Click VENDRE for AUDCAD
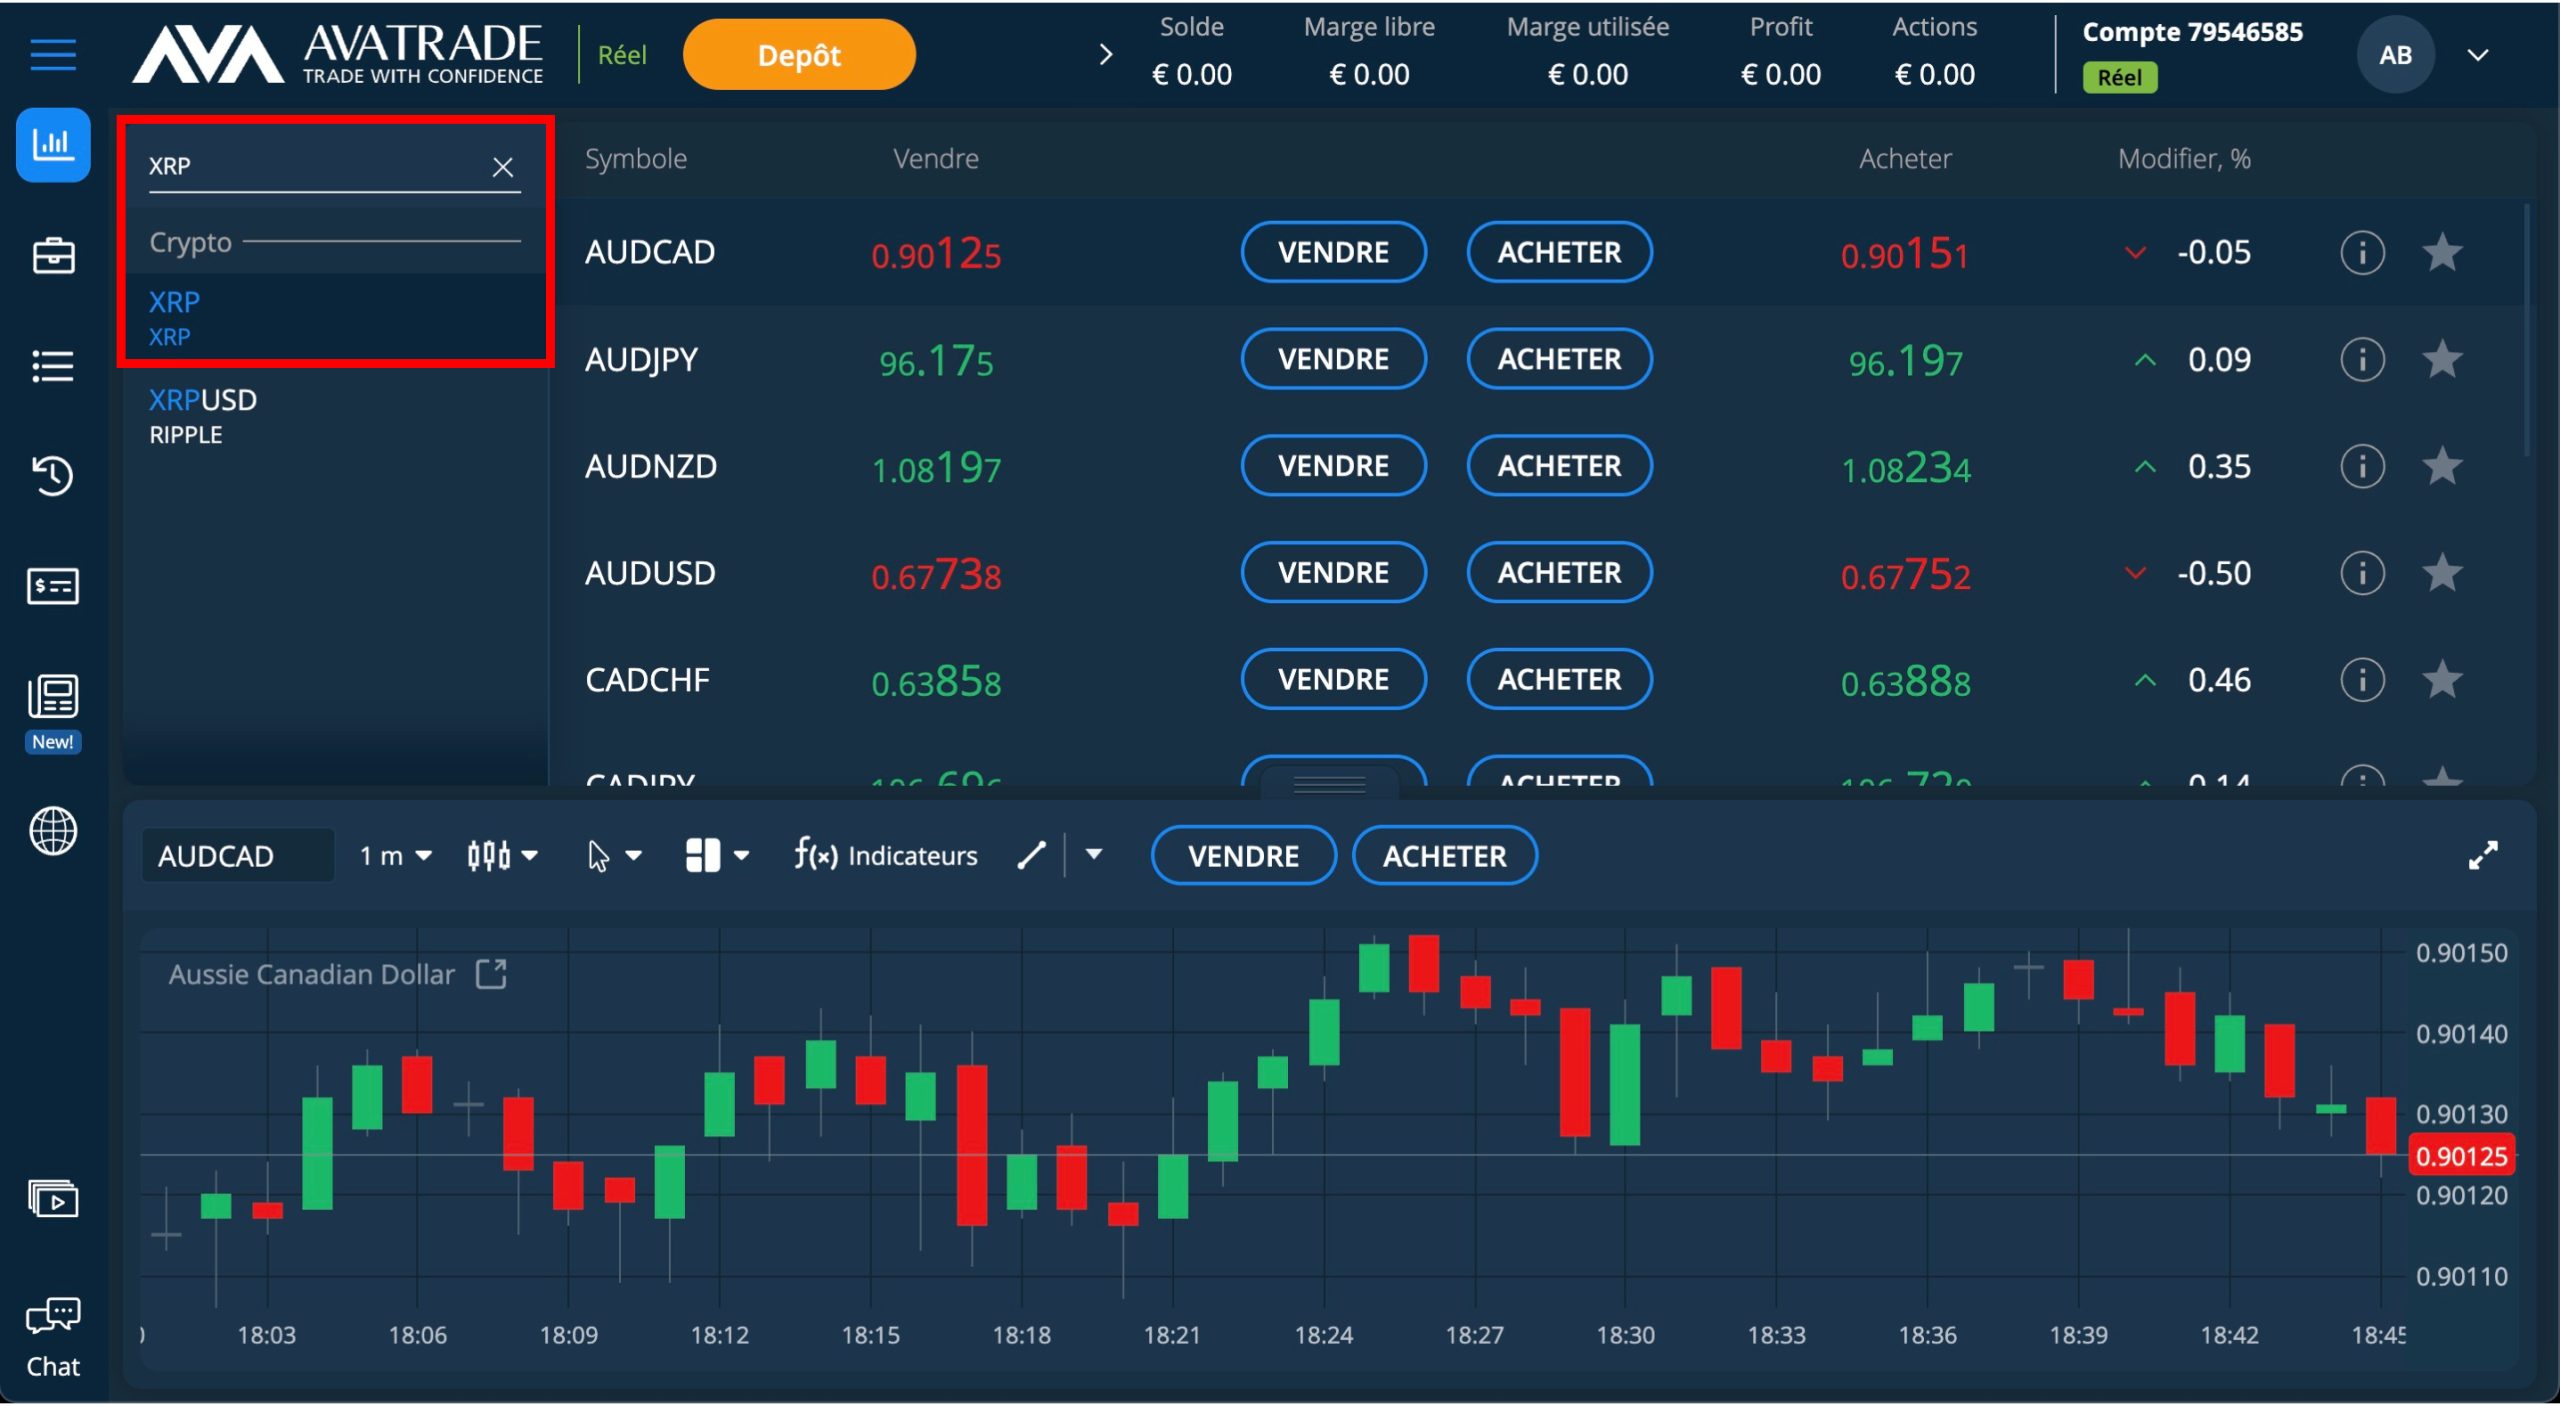The height and width of the screenshot is (1406, 2560). pyautogui.click(x=1333, y=252)
